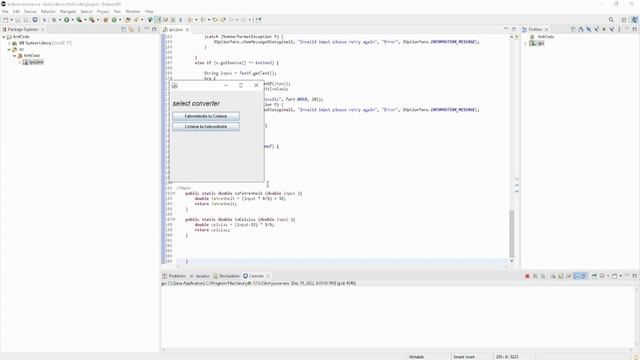Viewport: 640px width, 360px height.
Task: Click the scroll-down arrow of the editor scrollbar
Action: 512,261
